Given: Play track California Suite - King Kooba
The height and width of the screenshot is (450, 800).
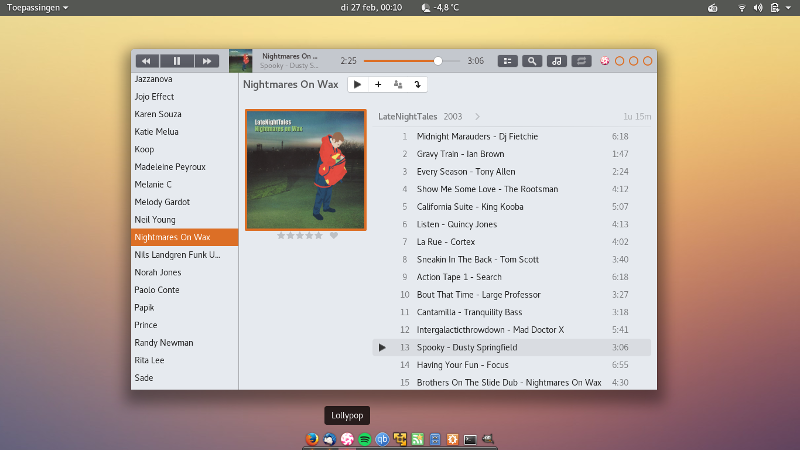Looking at the screenshot, I should [512, 207].
